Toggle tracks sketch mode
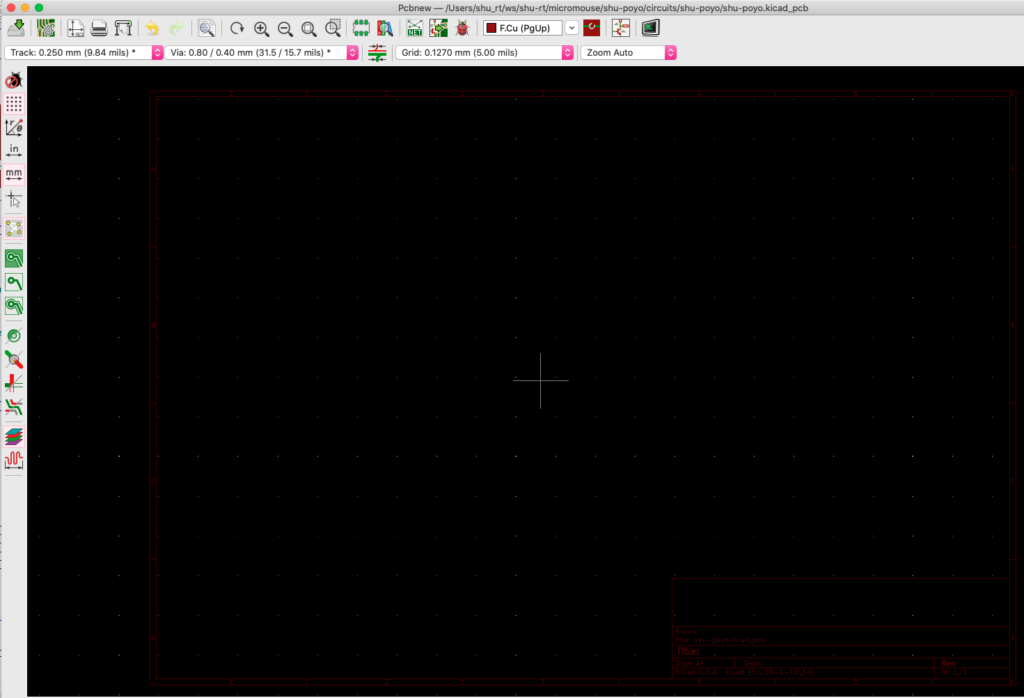1024x698 pixels. tap(14, 383)
